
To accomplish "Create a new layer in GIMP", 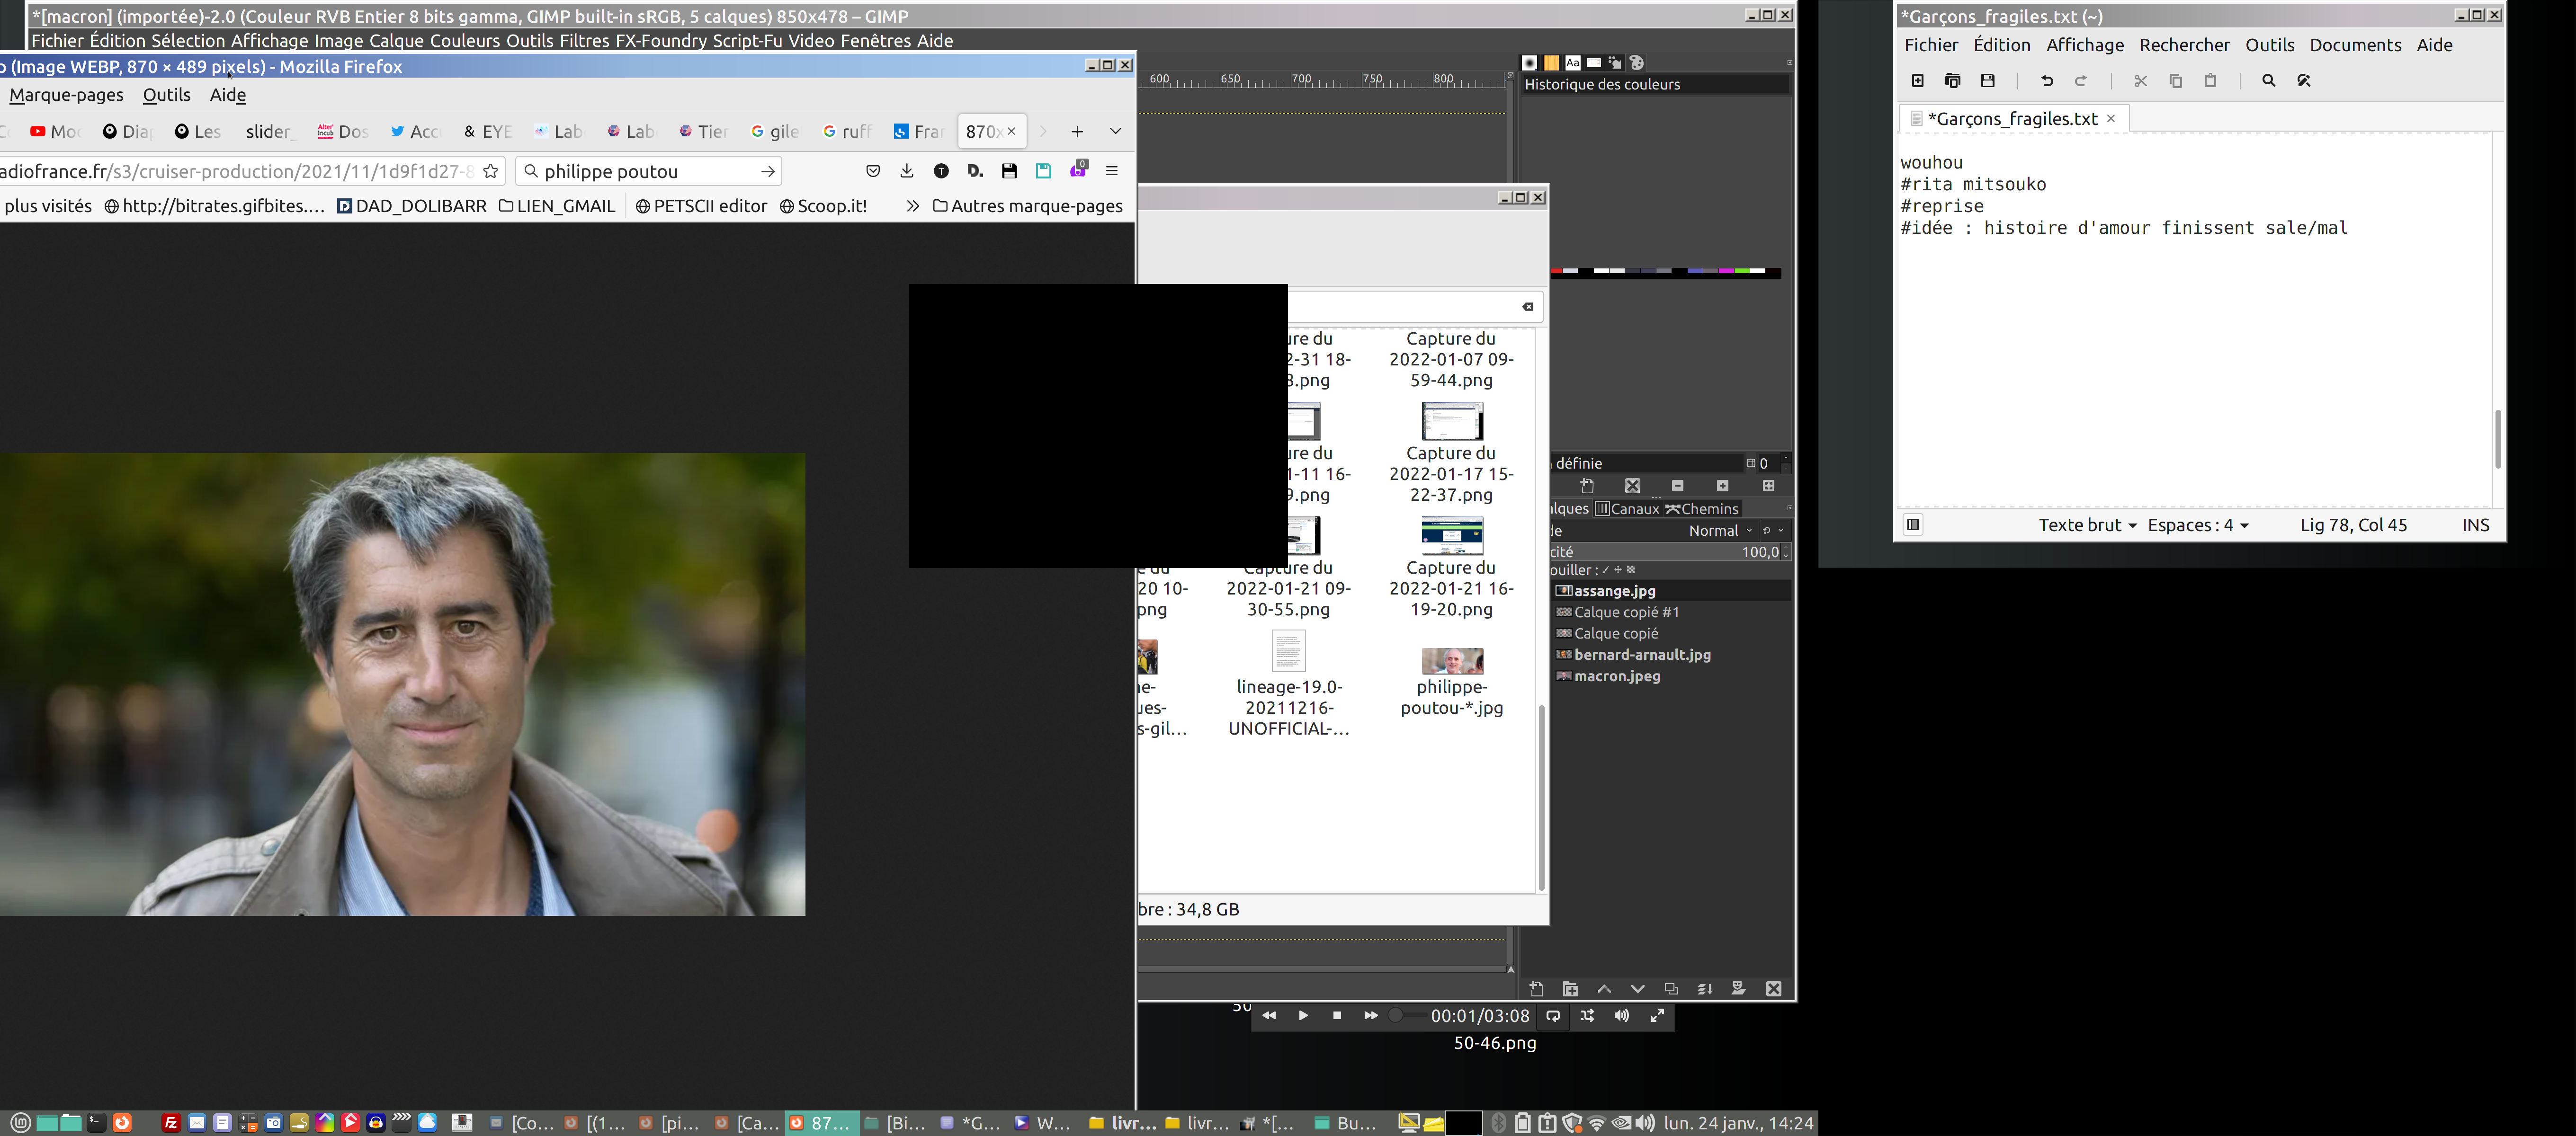I will point(1537,989).
